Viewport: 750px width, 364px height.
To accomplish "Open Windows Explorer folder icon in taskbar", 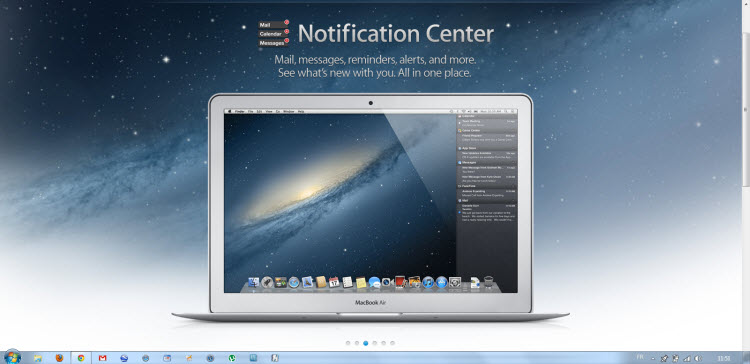I will pyautogui.click(x=38, y=358).
